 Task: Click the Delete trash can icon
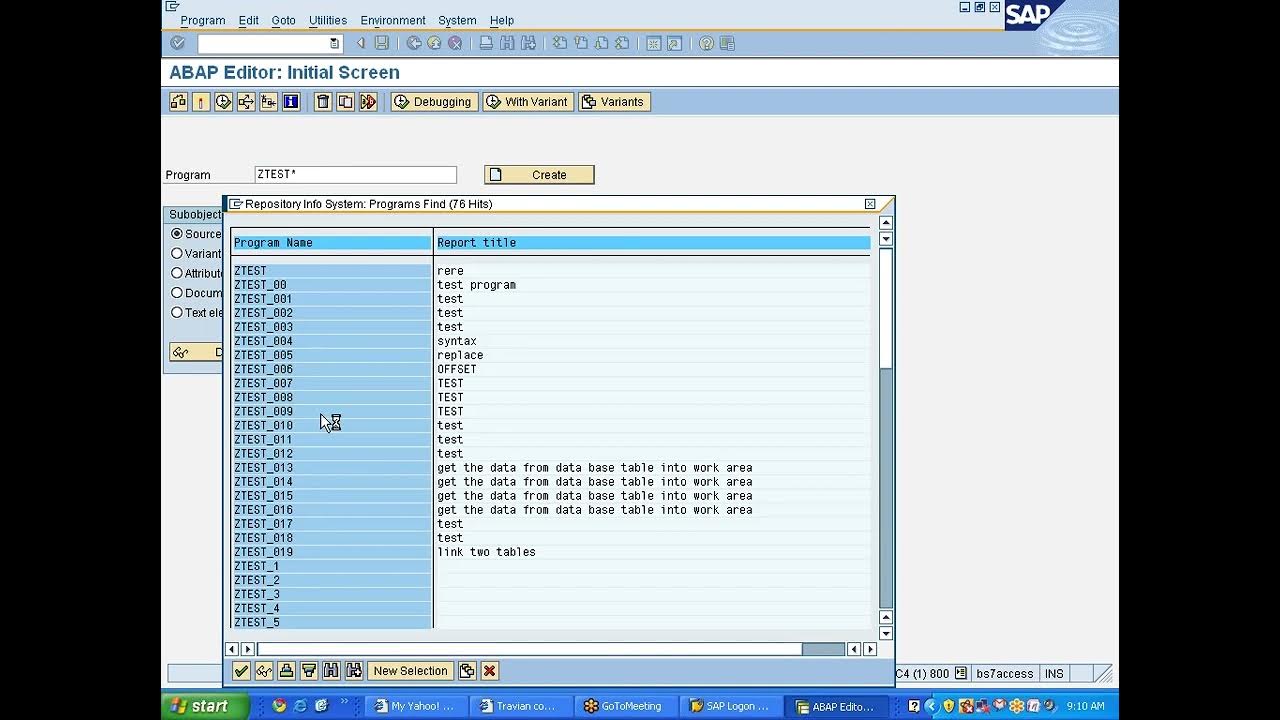pos(323,101)
